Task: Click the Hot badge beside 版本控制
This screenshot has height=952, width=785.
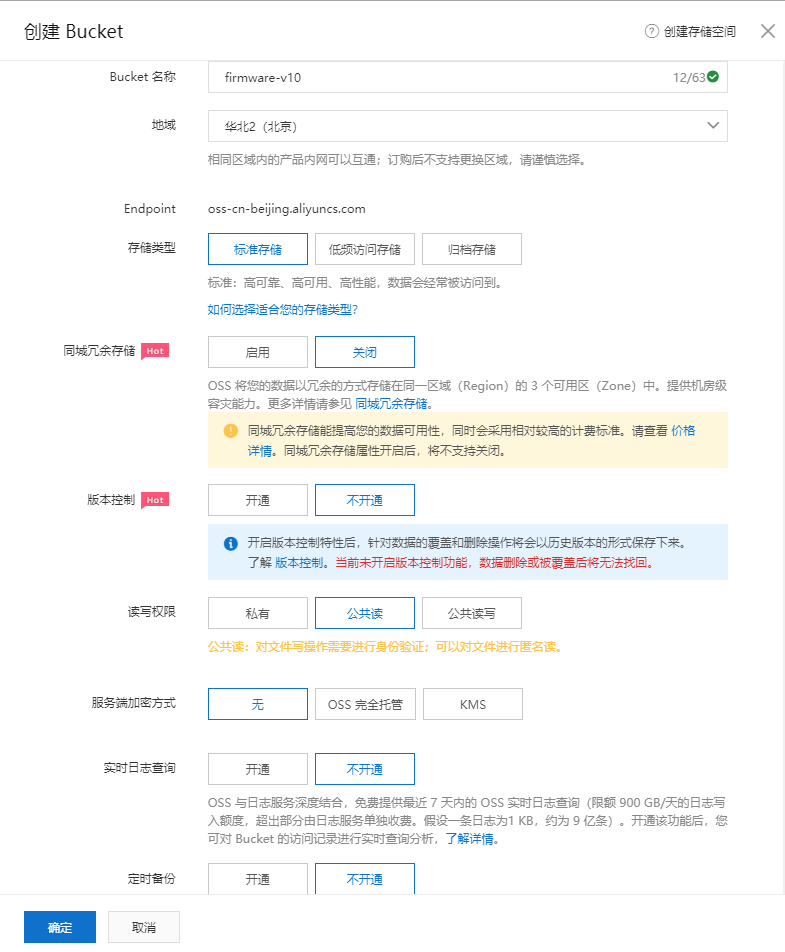Action: pyautogui.click(x=155, y=500)
